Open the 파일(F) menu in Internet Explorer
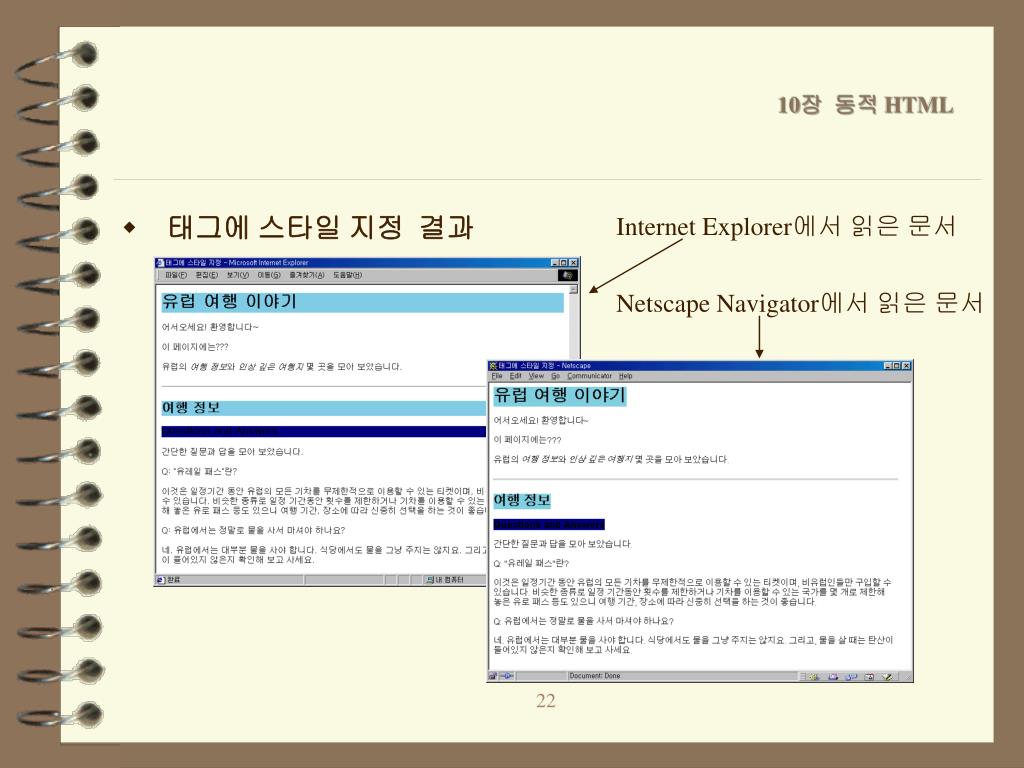1024x768 pixels. (176, 275)
